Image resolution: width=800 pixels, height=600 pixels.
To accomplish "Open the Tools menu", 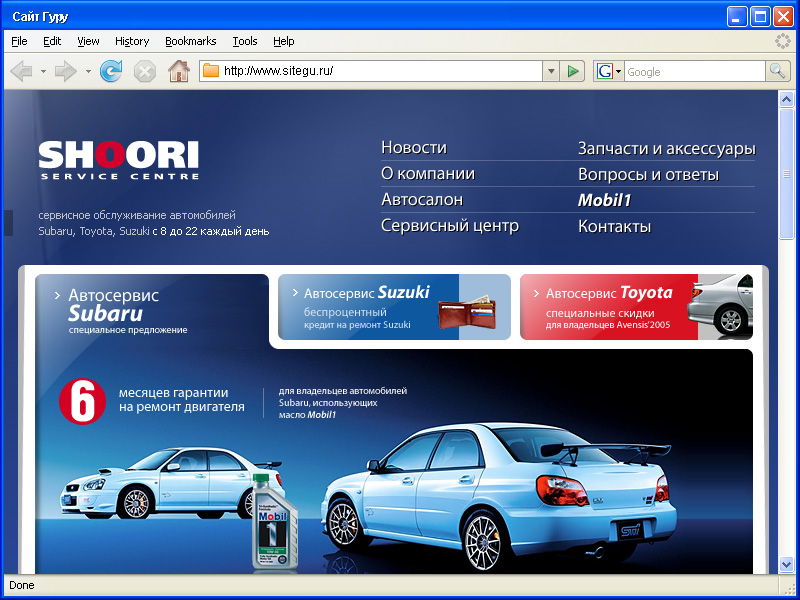I will [x=245, y=41].
